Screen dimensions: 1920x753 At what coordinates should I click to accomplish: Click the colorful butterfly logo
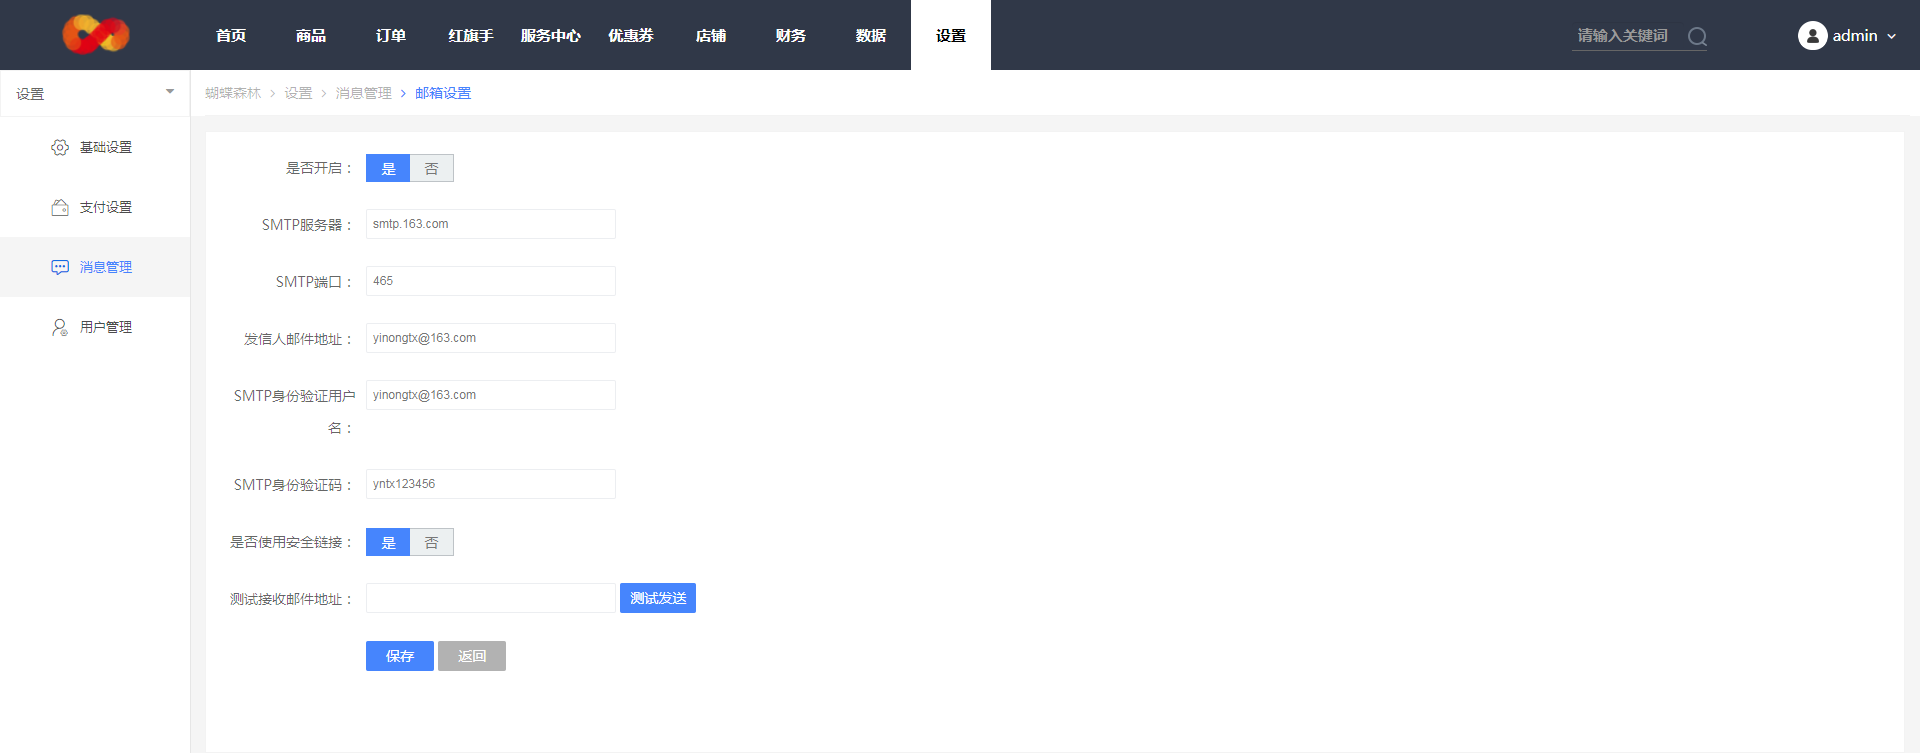click(x=96, y=35)
